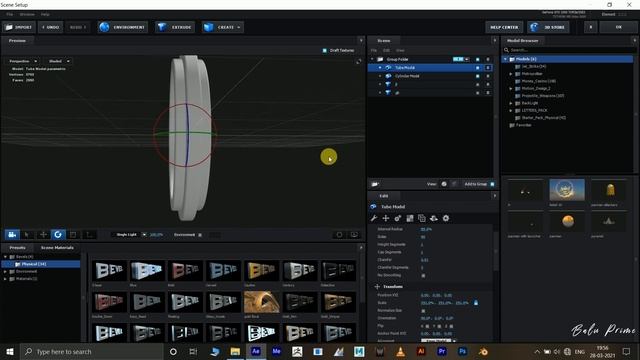The height and width of the screenshot is (360, 640).
Task: Click the Environment button in top toolbar
Action: point(123,27)
